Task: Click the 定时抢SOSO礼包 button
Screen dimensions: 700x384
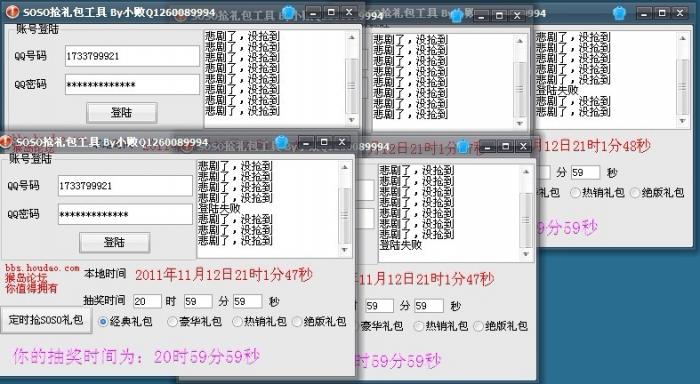Action: [x=46, y=320]
